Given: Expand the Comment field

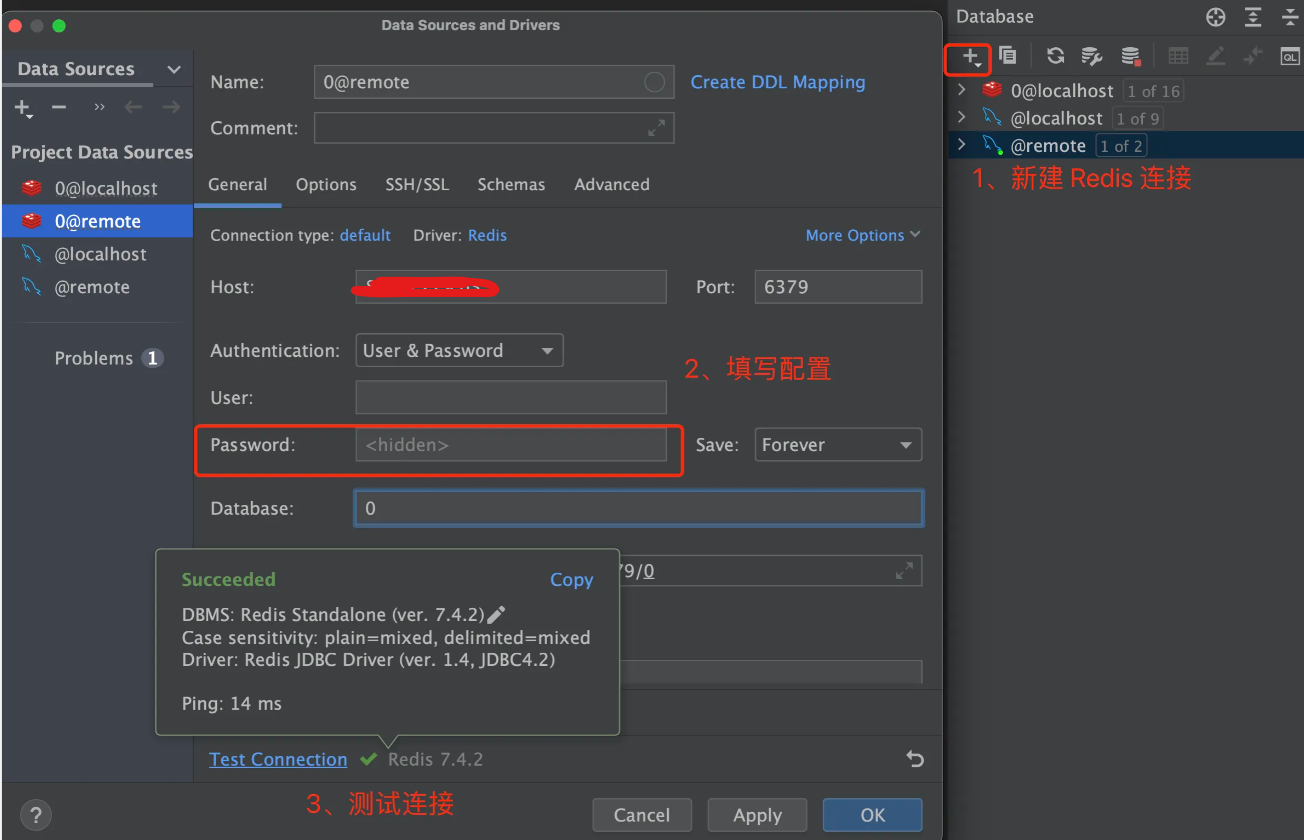Looking at the screenshot, I should tap(656, 128).
